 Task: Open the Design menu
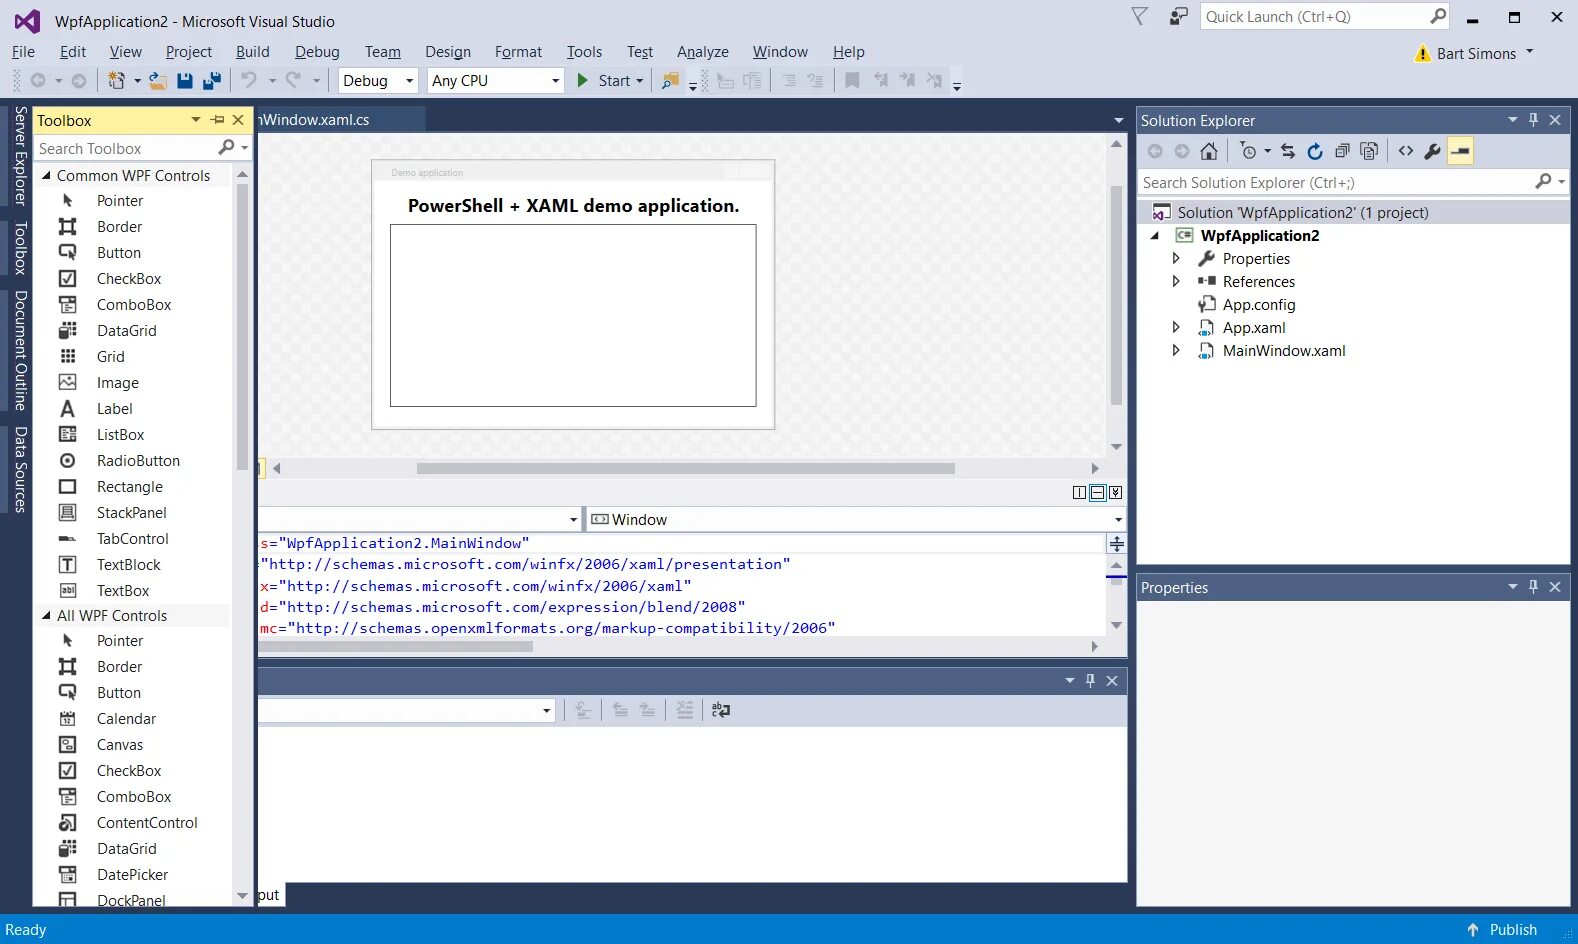(x=448, y=52)
